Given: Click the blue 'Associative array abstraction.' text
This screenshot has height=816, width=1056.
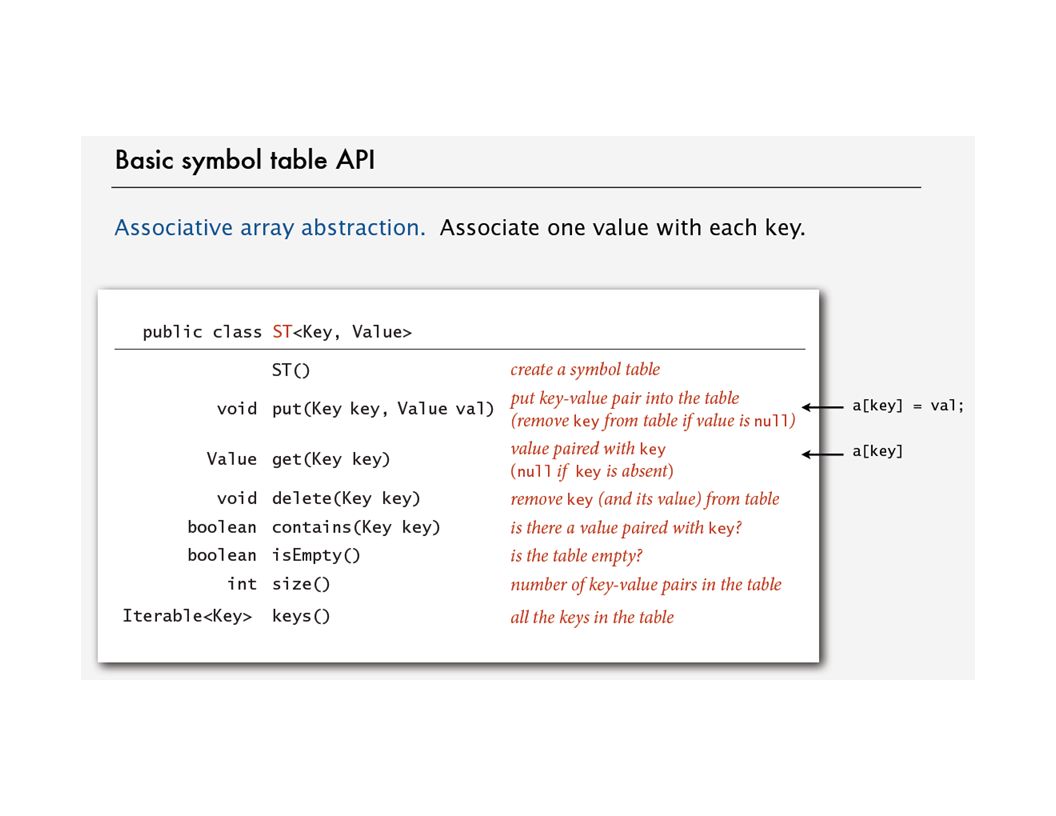Looking at the screenshot, I should click(x=270, y=228).
